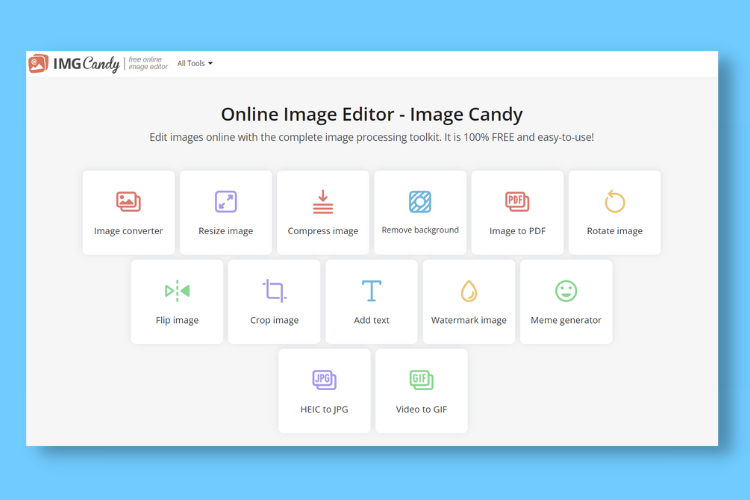Click the HEIC to JPG icon
Image resolution: width=750 pixels, height=500 pixels.
tap(324, 380)
